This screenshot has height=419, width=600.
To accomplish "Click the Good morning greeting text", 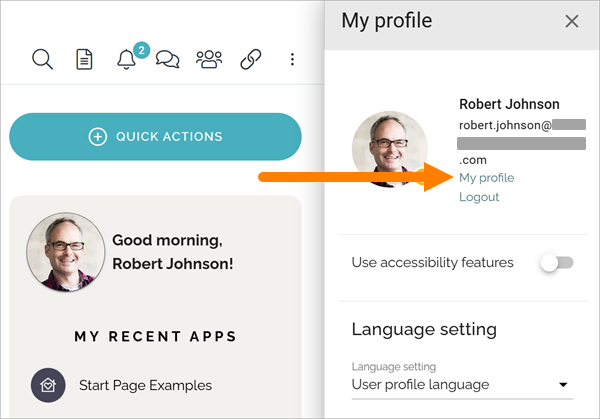I will pyautogui.click(x=173, y=252).
